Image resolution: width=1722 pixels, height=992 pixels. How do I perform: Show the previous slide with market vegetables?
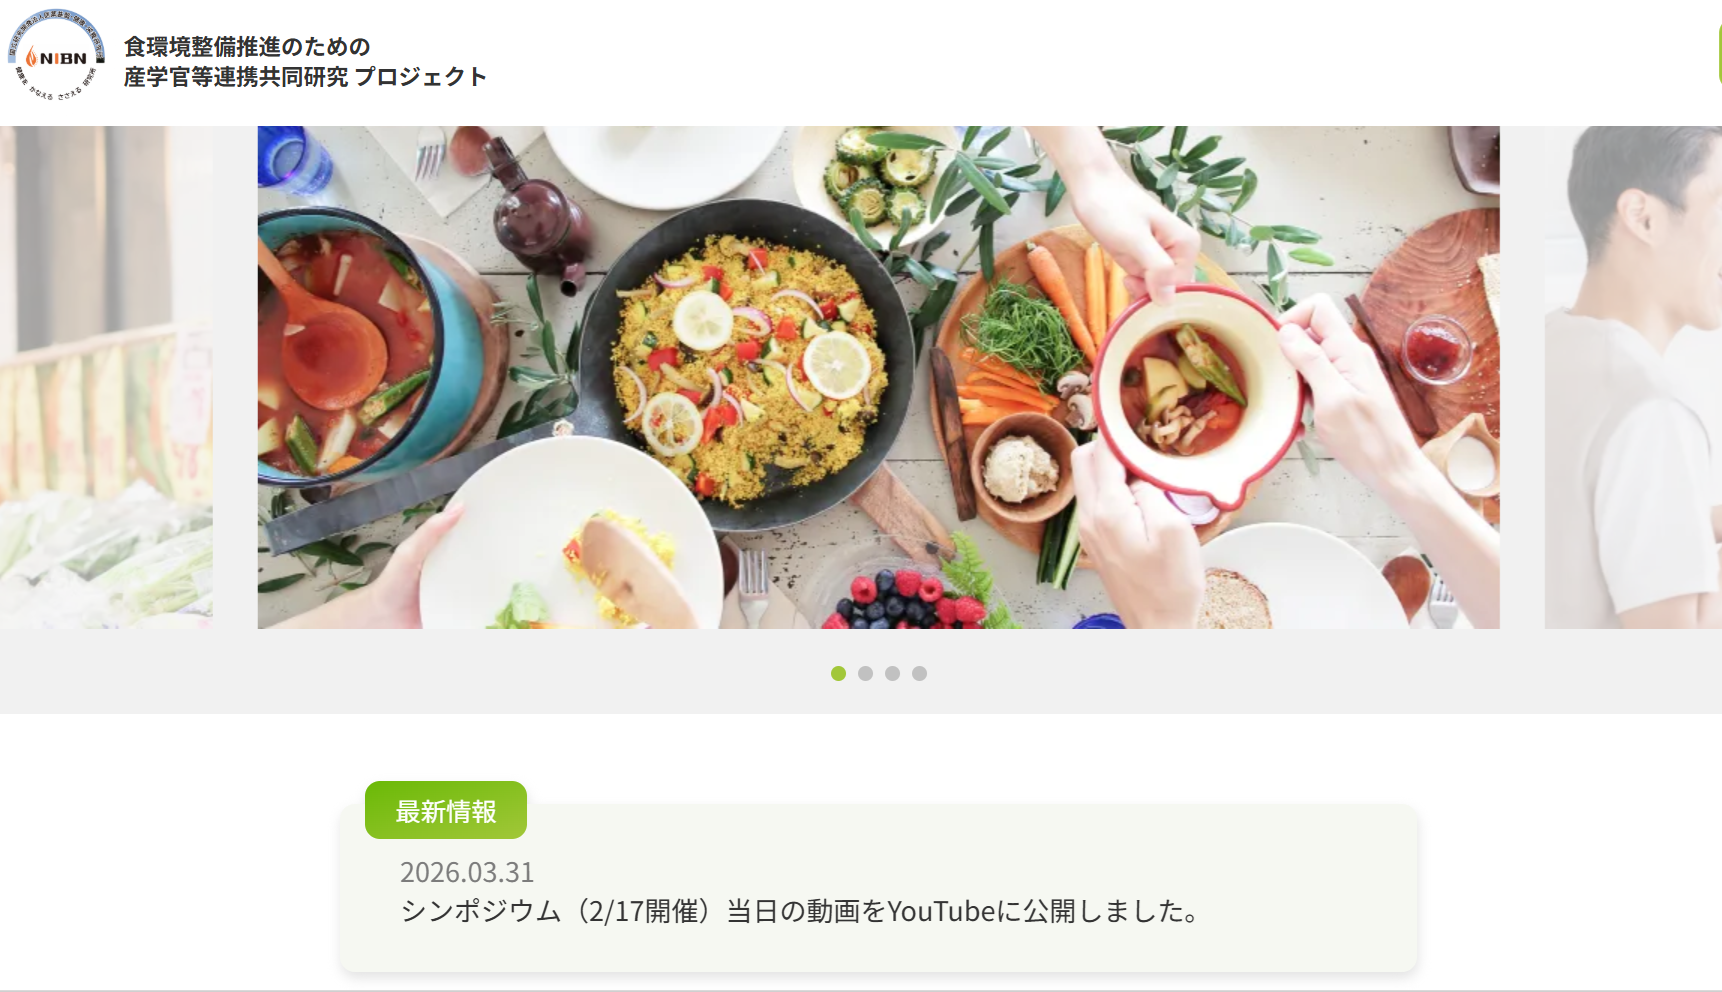(x=106, y=377)
